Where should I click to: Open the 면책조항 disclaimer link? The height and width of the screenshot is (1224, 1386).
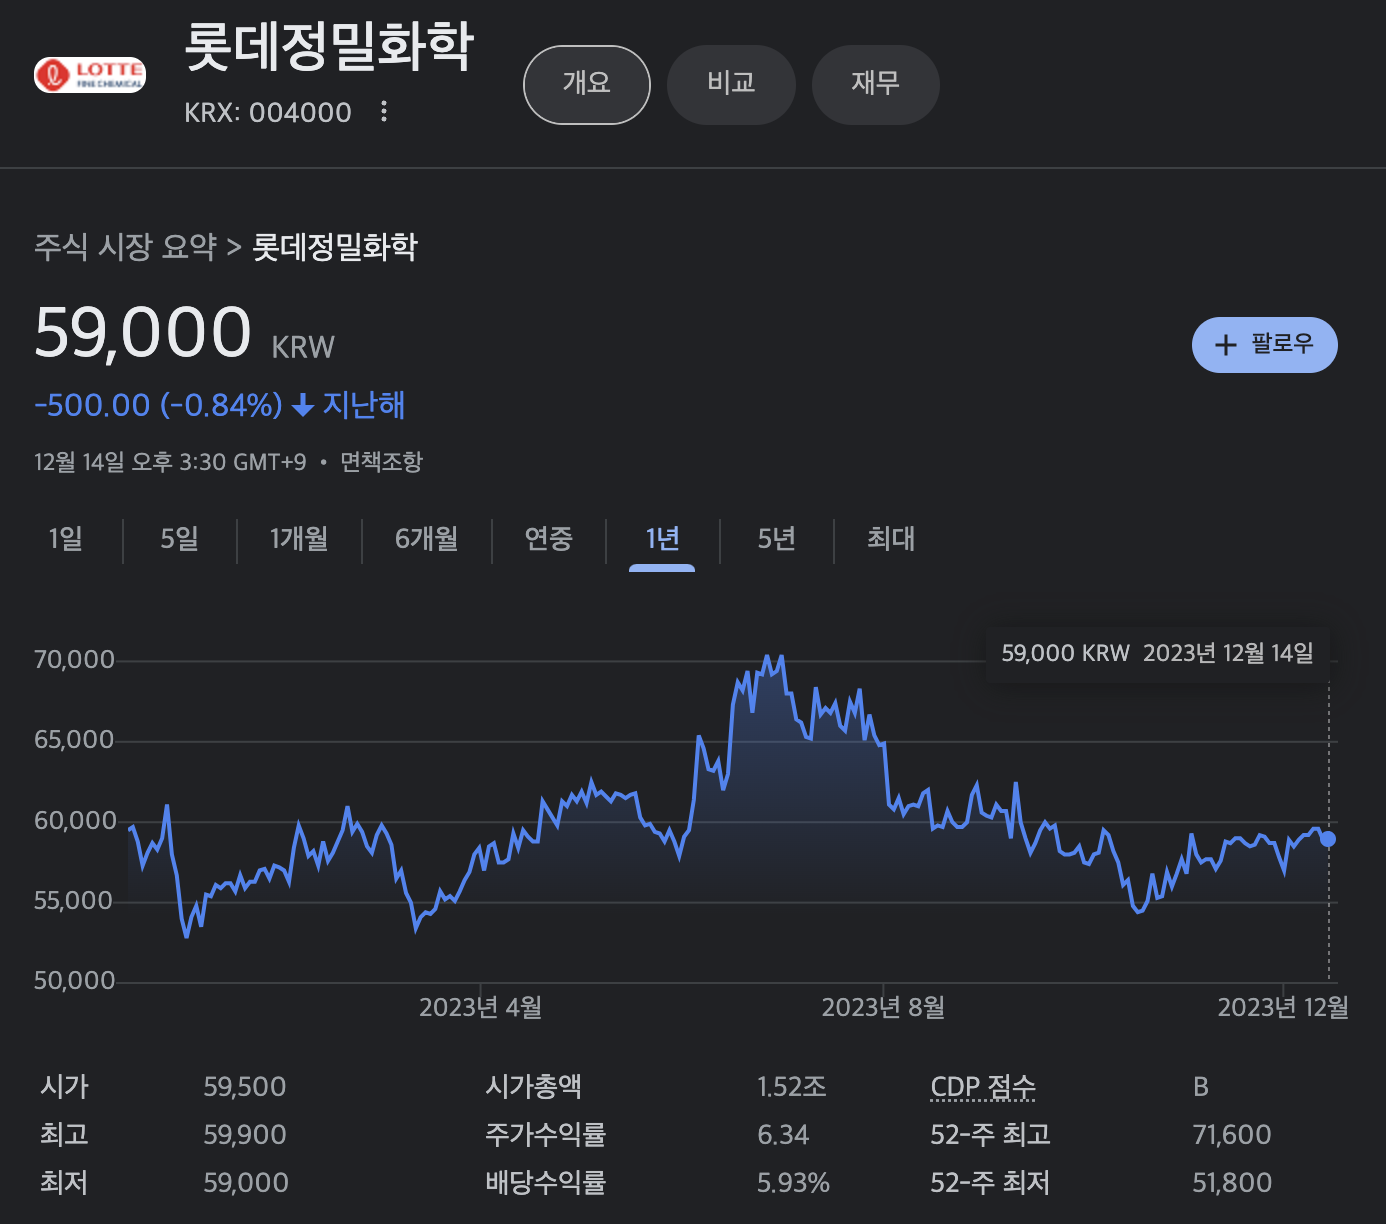point(382,462)
